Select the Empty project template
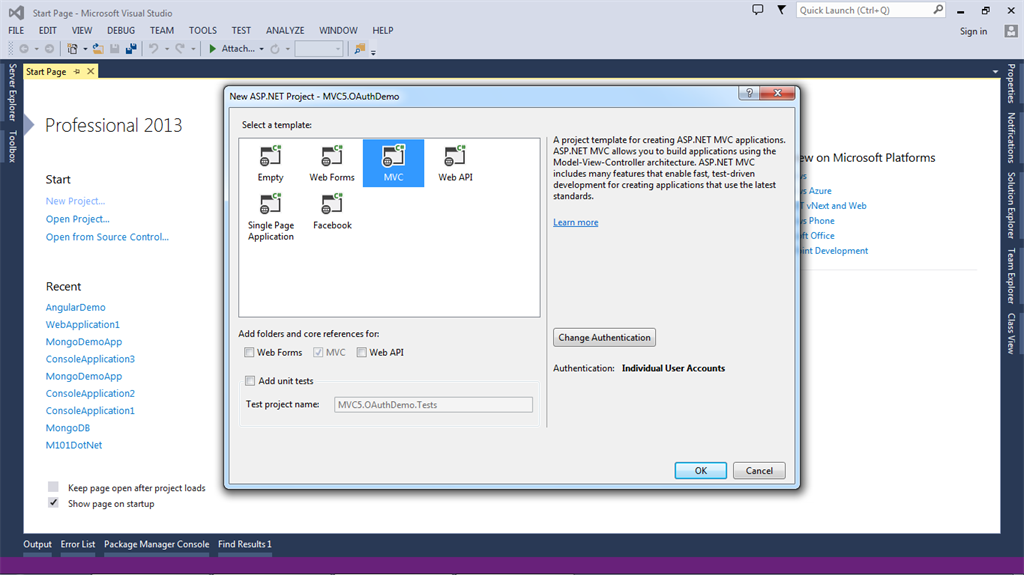Viewport: 1024px width, 575px height. coord(270,163)
